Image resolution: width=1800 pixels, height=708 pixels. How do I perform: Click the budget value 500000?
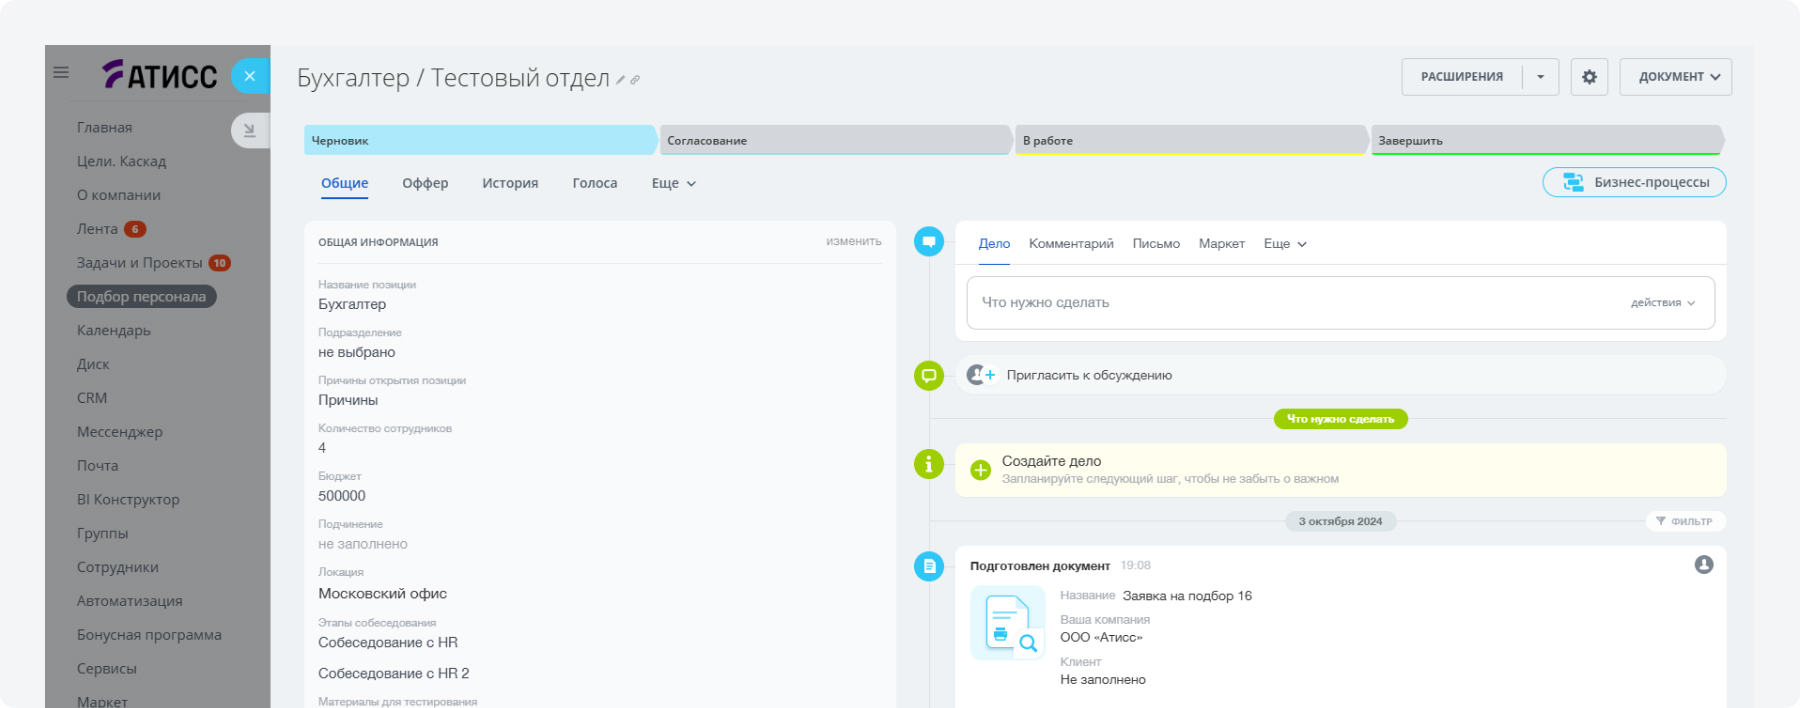pyautogui.click(x=342, y=496)
